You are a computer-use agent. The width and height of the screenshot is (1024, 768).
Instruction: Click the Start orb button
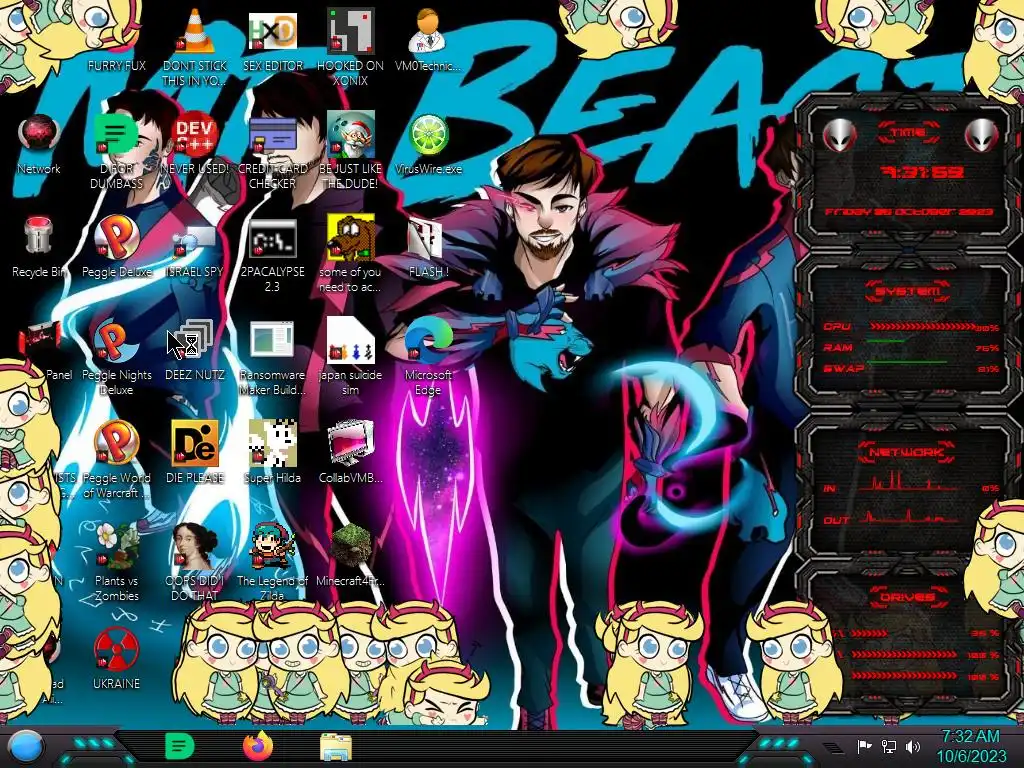pyautogui.click(x=27, y=746)
